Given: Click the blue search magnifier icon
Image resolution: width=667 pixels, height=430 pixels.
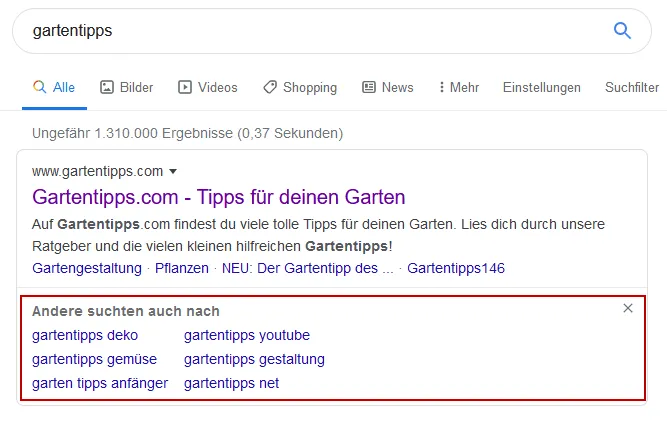Looking at the screenshot, I should (x=622, y=31).
